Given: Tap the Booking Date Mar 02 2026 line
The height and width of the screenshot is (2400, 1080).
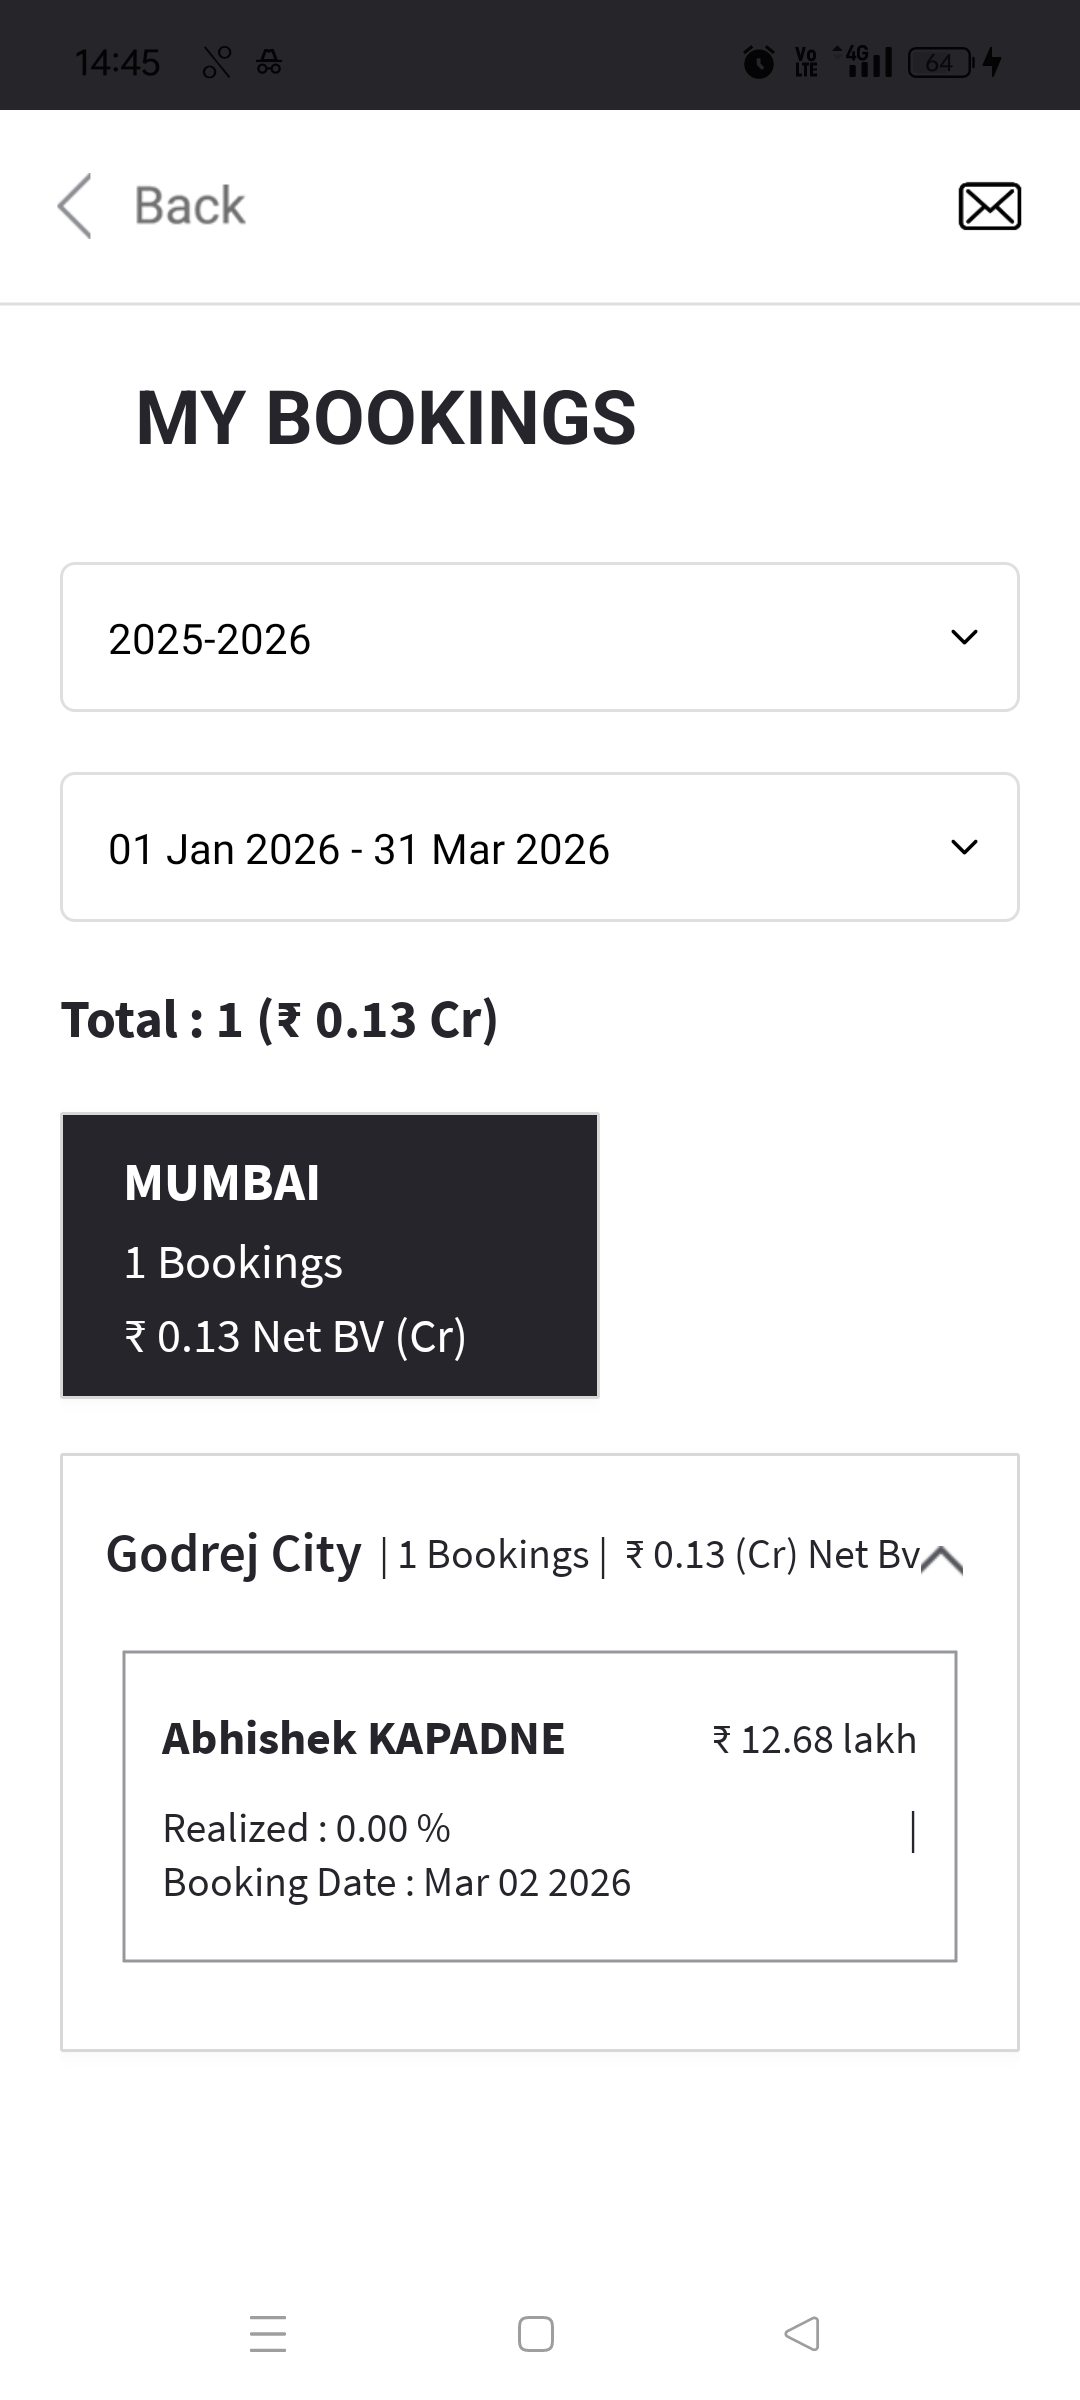Looking at the screenshot, I should tap(397, 1883).
